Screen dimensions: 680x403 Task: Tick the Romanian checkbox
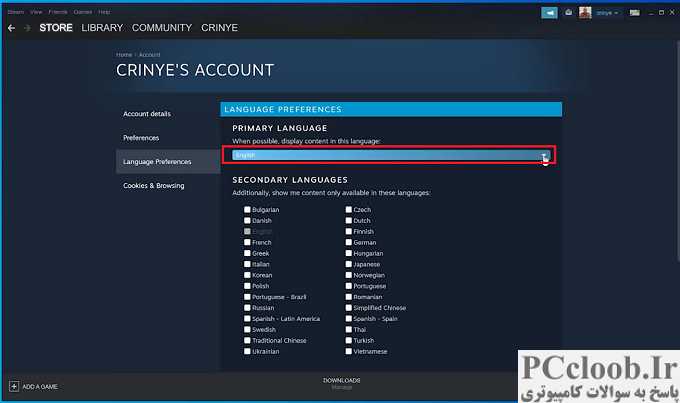[x=349, y=297]
